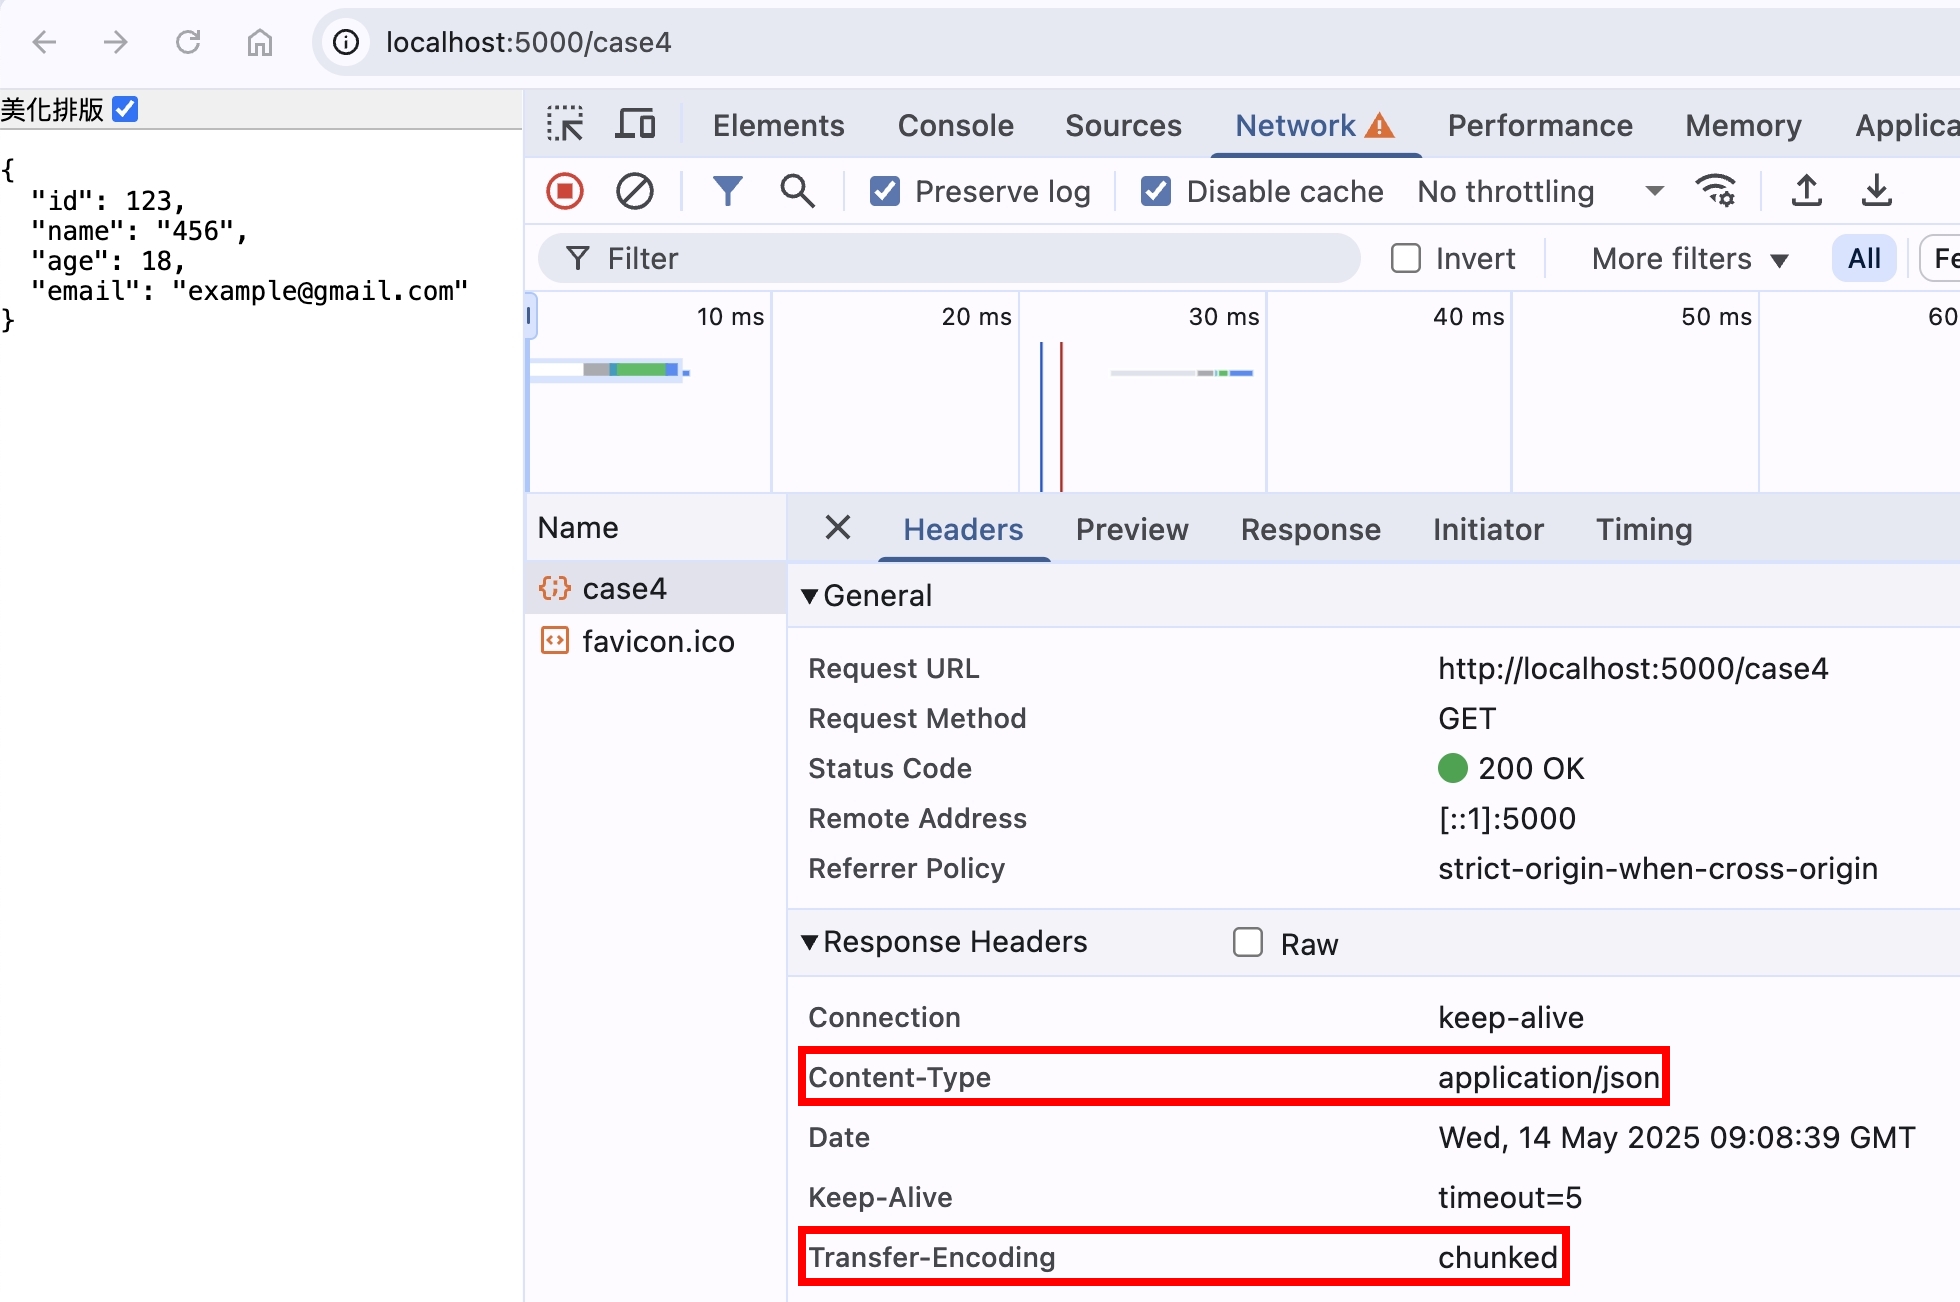Stop recording network log
Image resolution: width=1960 pixels, height=1302 pixels.
coord(565,191)
